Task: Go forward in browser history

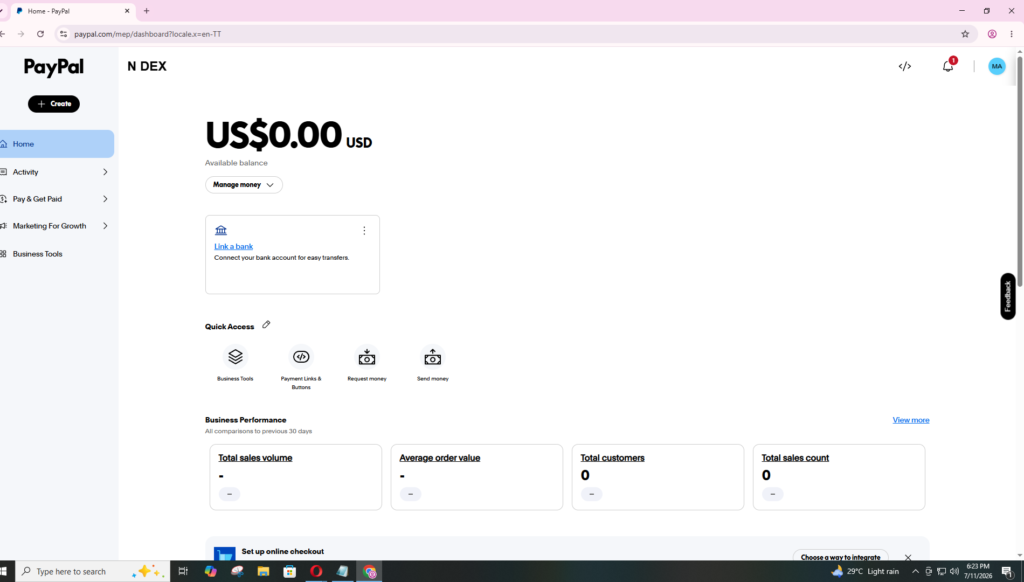Action: pyautogui.click(x=21, y=34)
